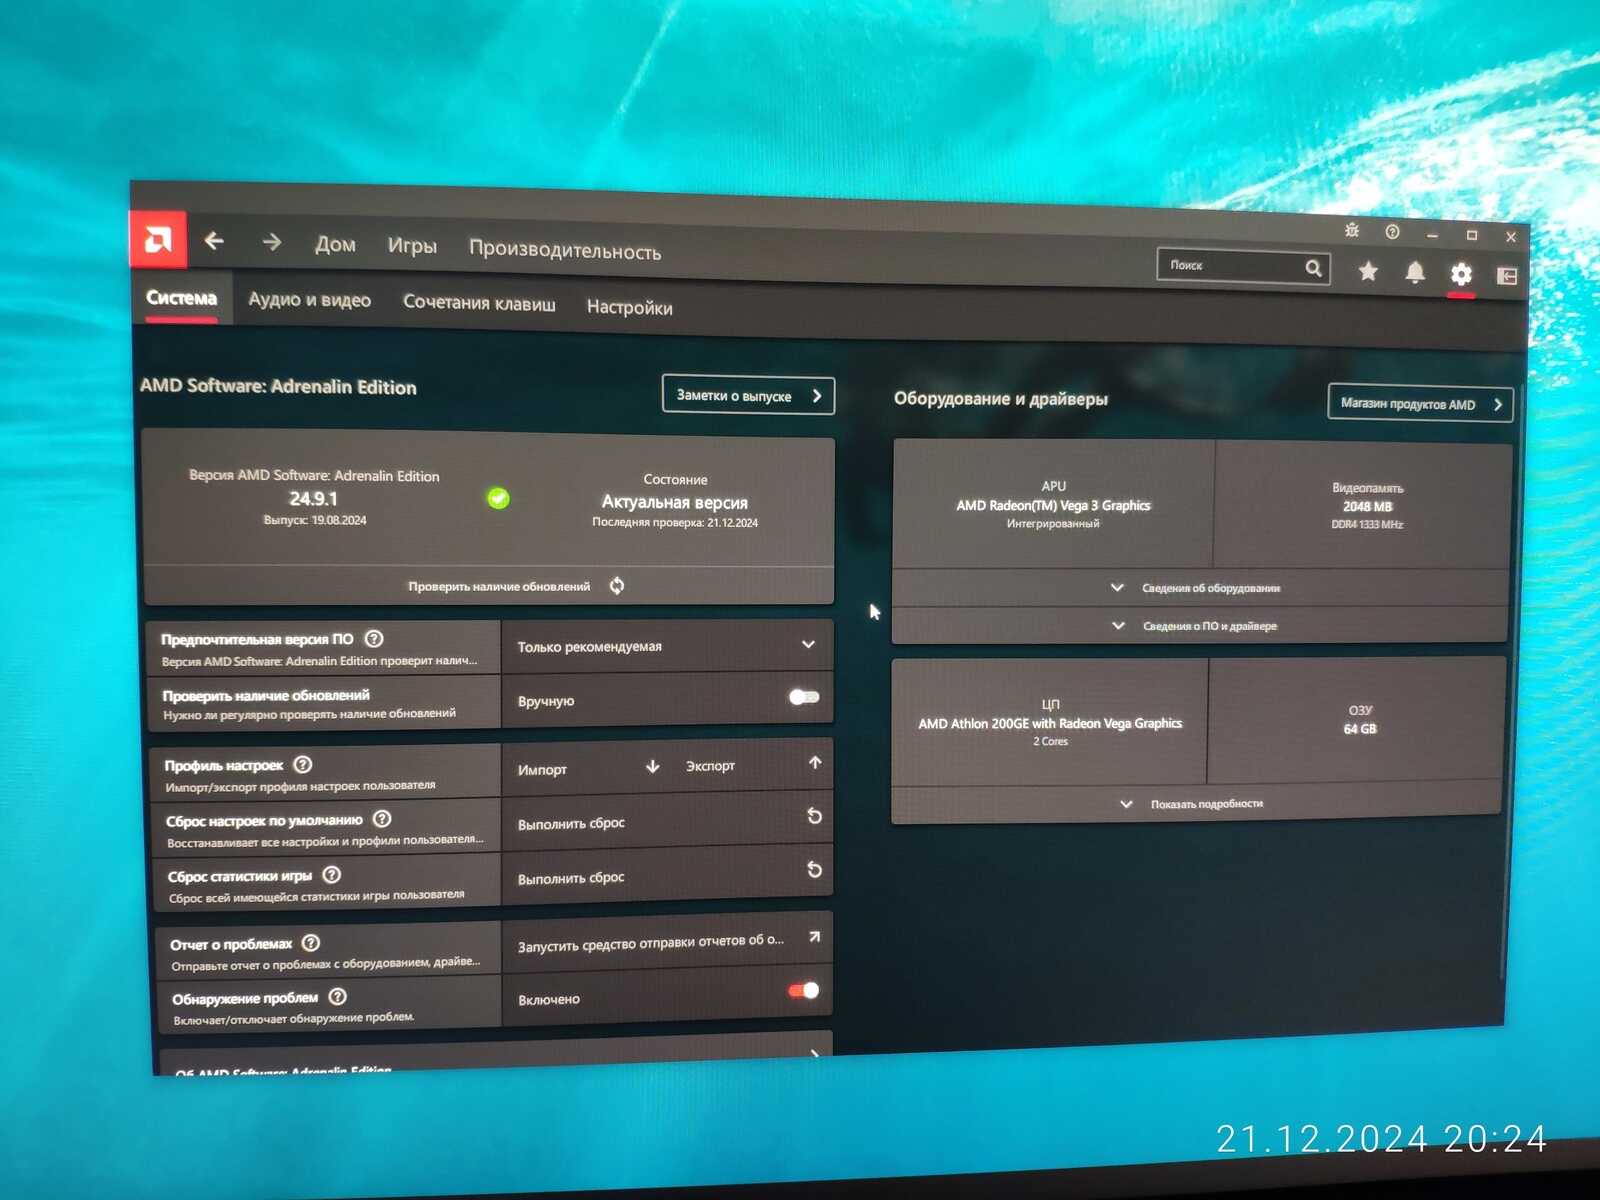
Task: Click 'DDR4 1333 MHz' memory type
Action: click(1367, 524)
